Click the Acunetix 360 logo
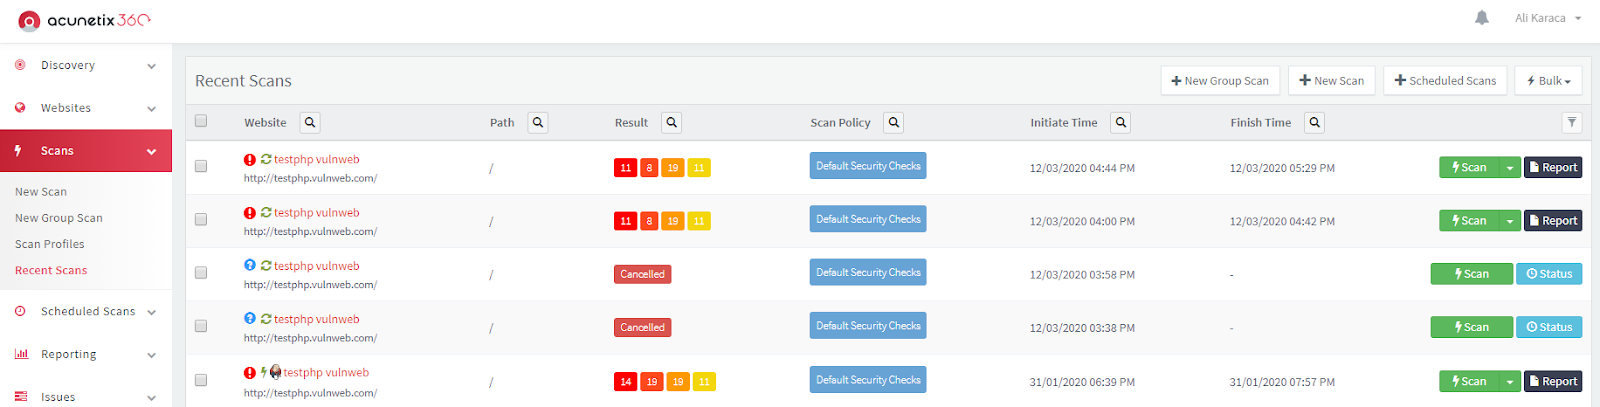 pyautogui.click(x=84, y=20)
